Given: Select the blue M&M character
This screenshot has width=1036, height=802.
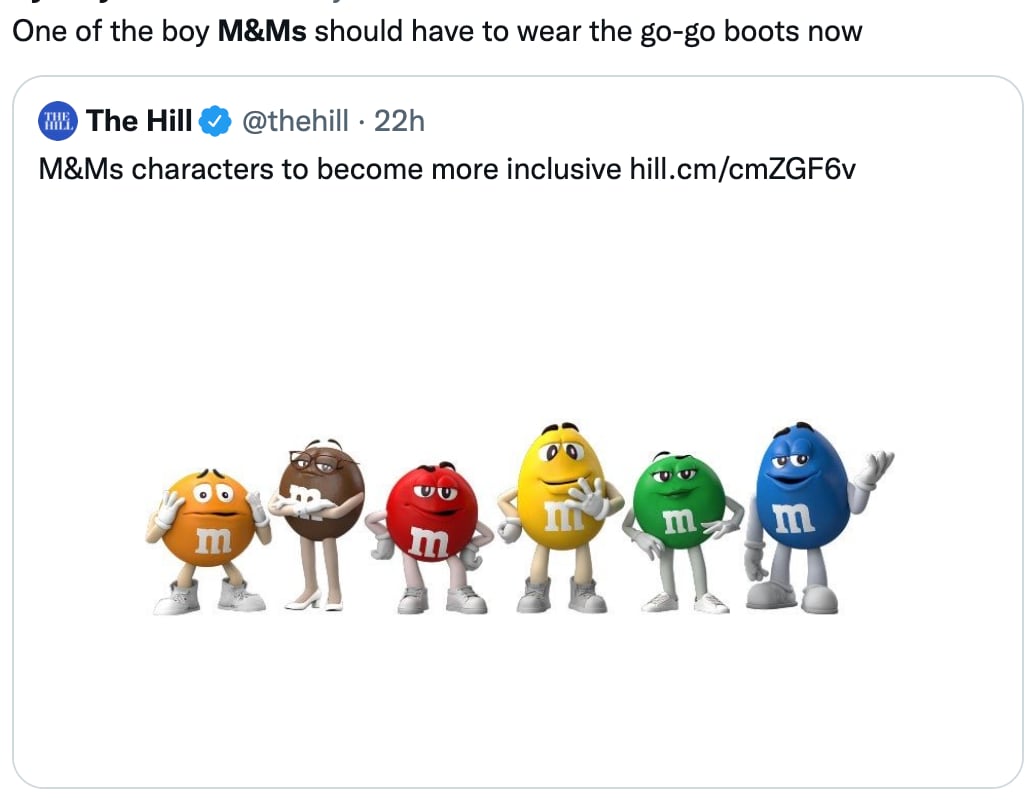Looking at the screenshot, I should [803, 490].
